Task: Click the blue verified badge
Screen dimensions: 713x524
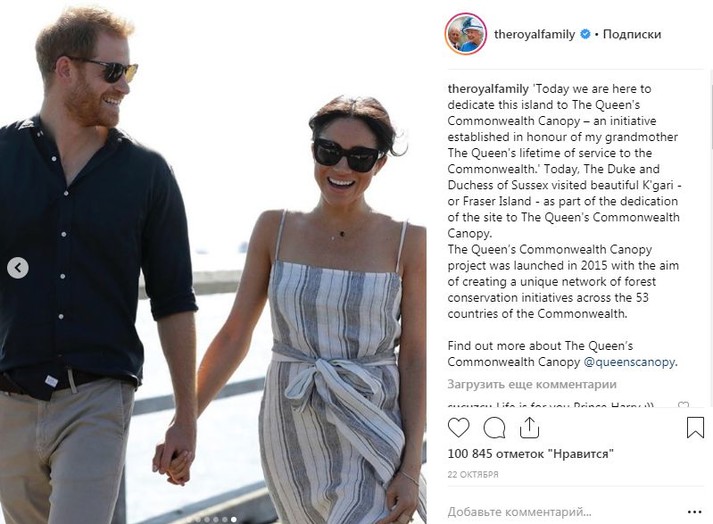Action: (584, 34)
